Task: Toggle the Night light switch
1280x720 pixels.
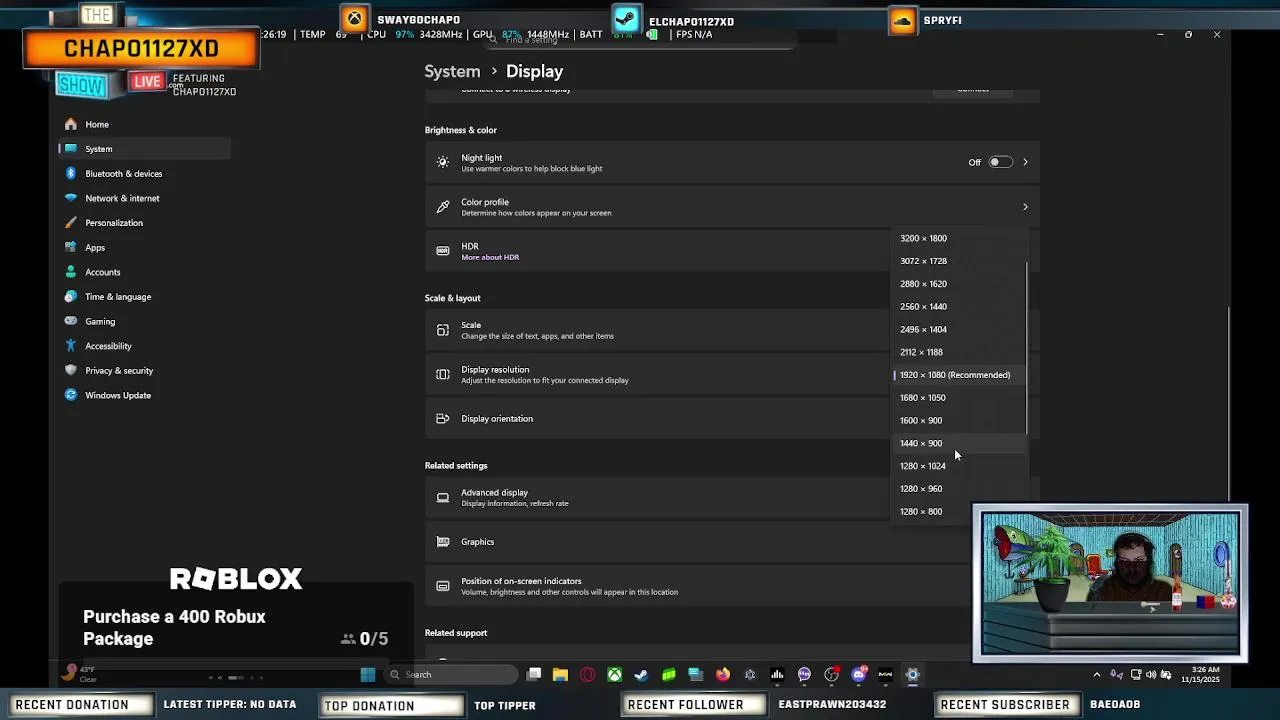Action: click(x=1000, y=162)
